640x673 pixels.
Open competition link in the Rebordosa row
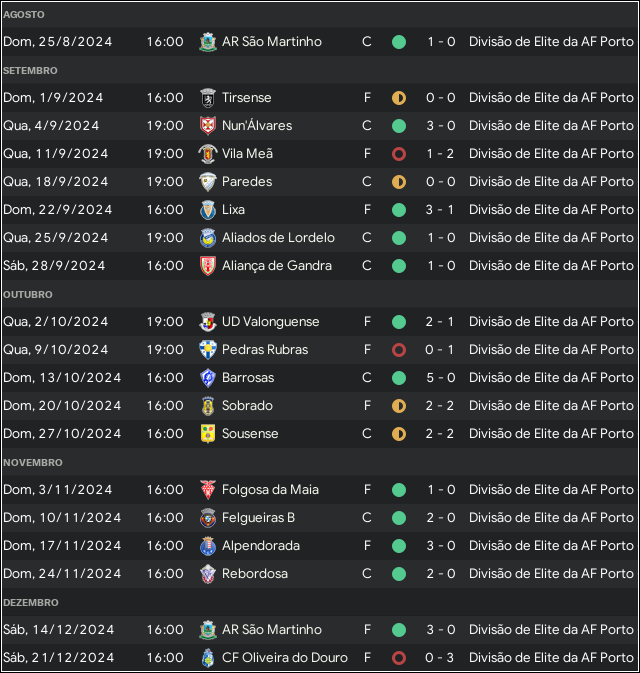click(x=551, y=574)
